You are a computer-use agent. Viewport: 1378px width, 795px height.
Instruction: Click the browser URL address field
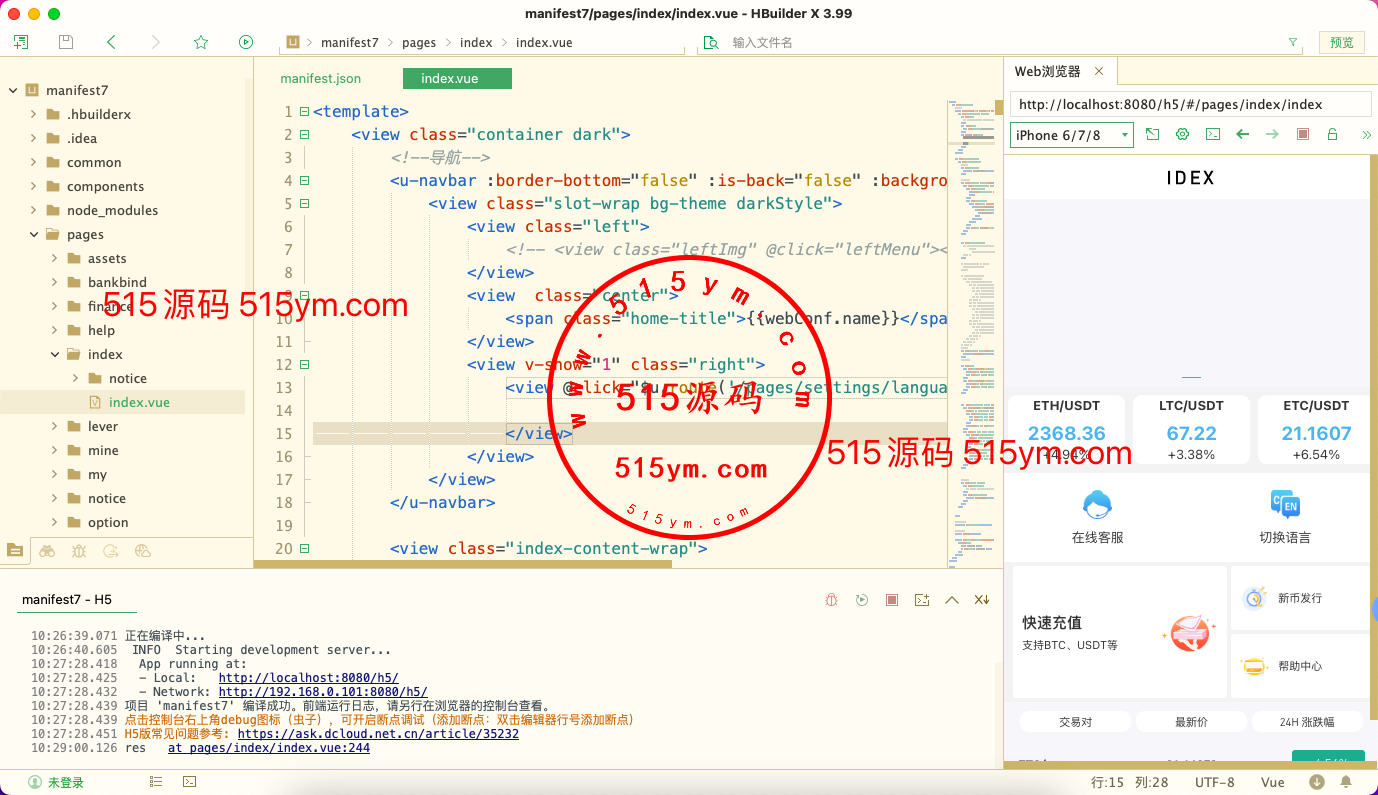click(1190, 104)
